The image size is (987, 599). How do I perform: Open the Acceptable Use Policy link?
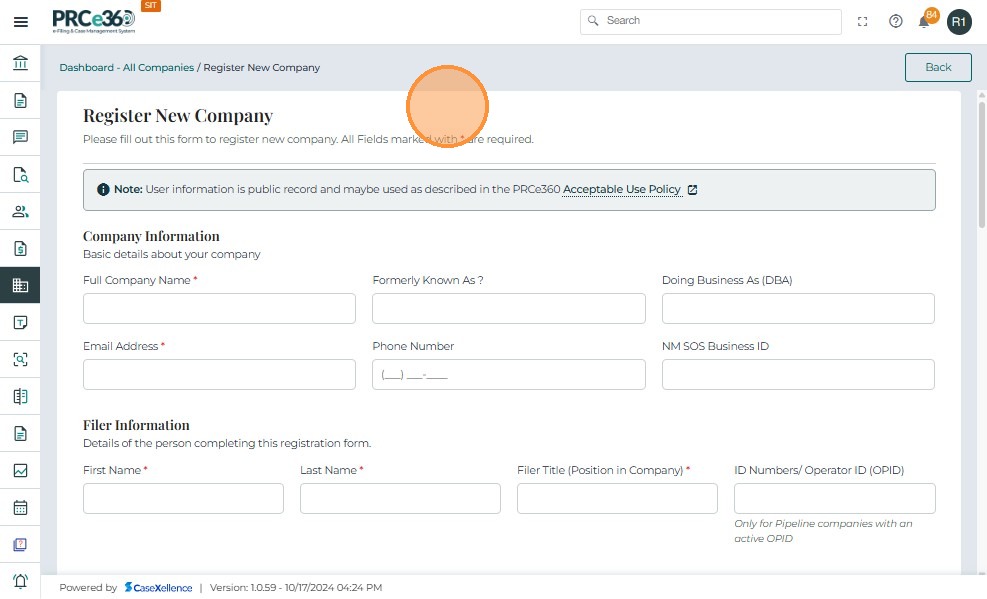[621, 189]
